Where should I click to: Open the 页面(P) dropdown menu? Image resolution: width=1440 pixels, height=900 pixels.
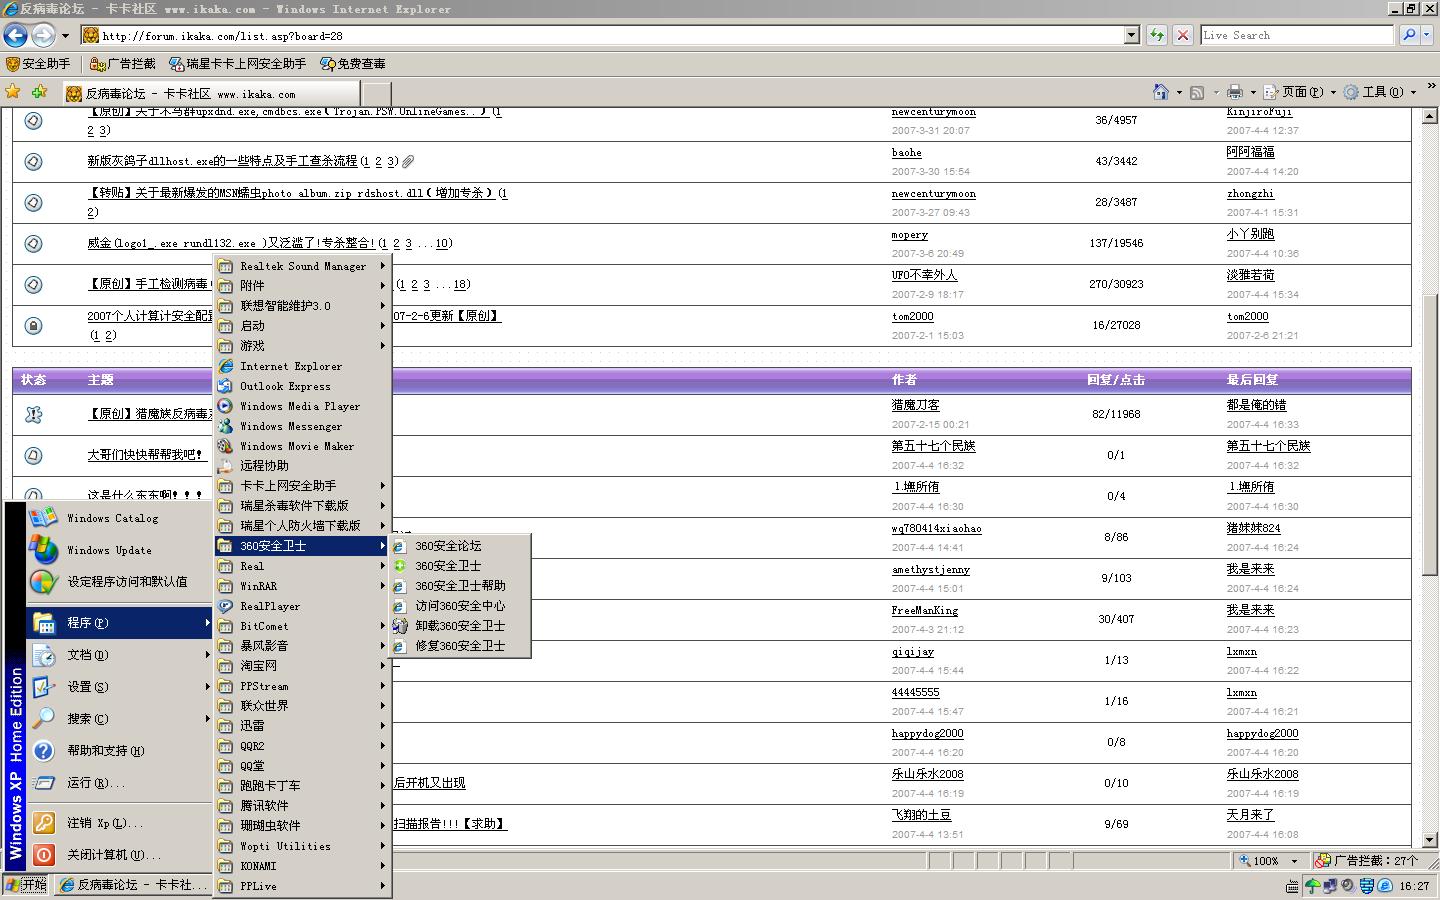pos(1299,92)
